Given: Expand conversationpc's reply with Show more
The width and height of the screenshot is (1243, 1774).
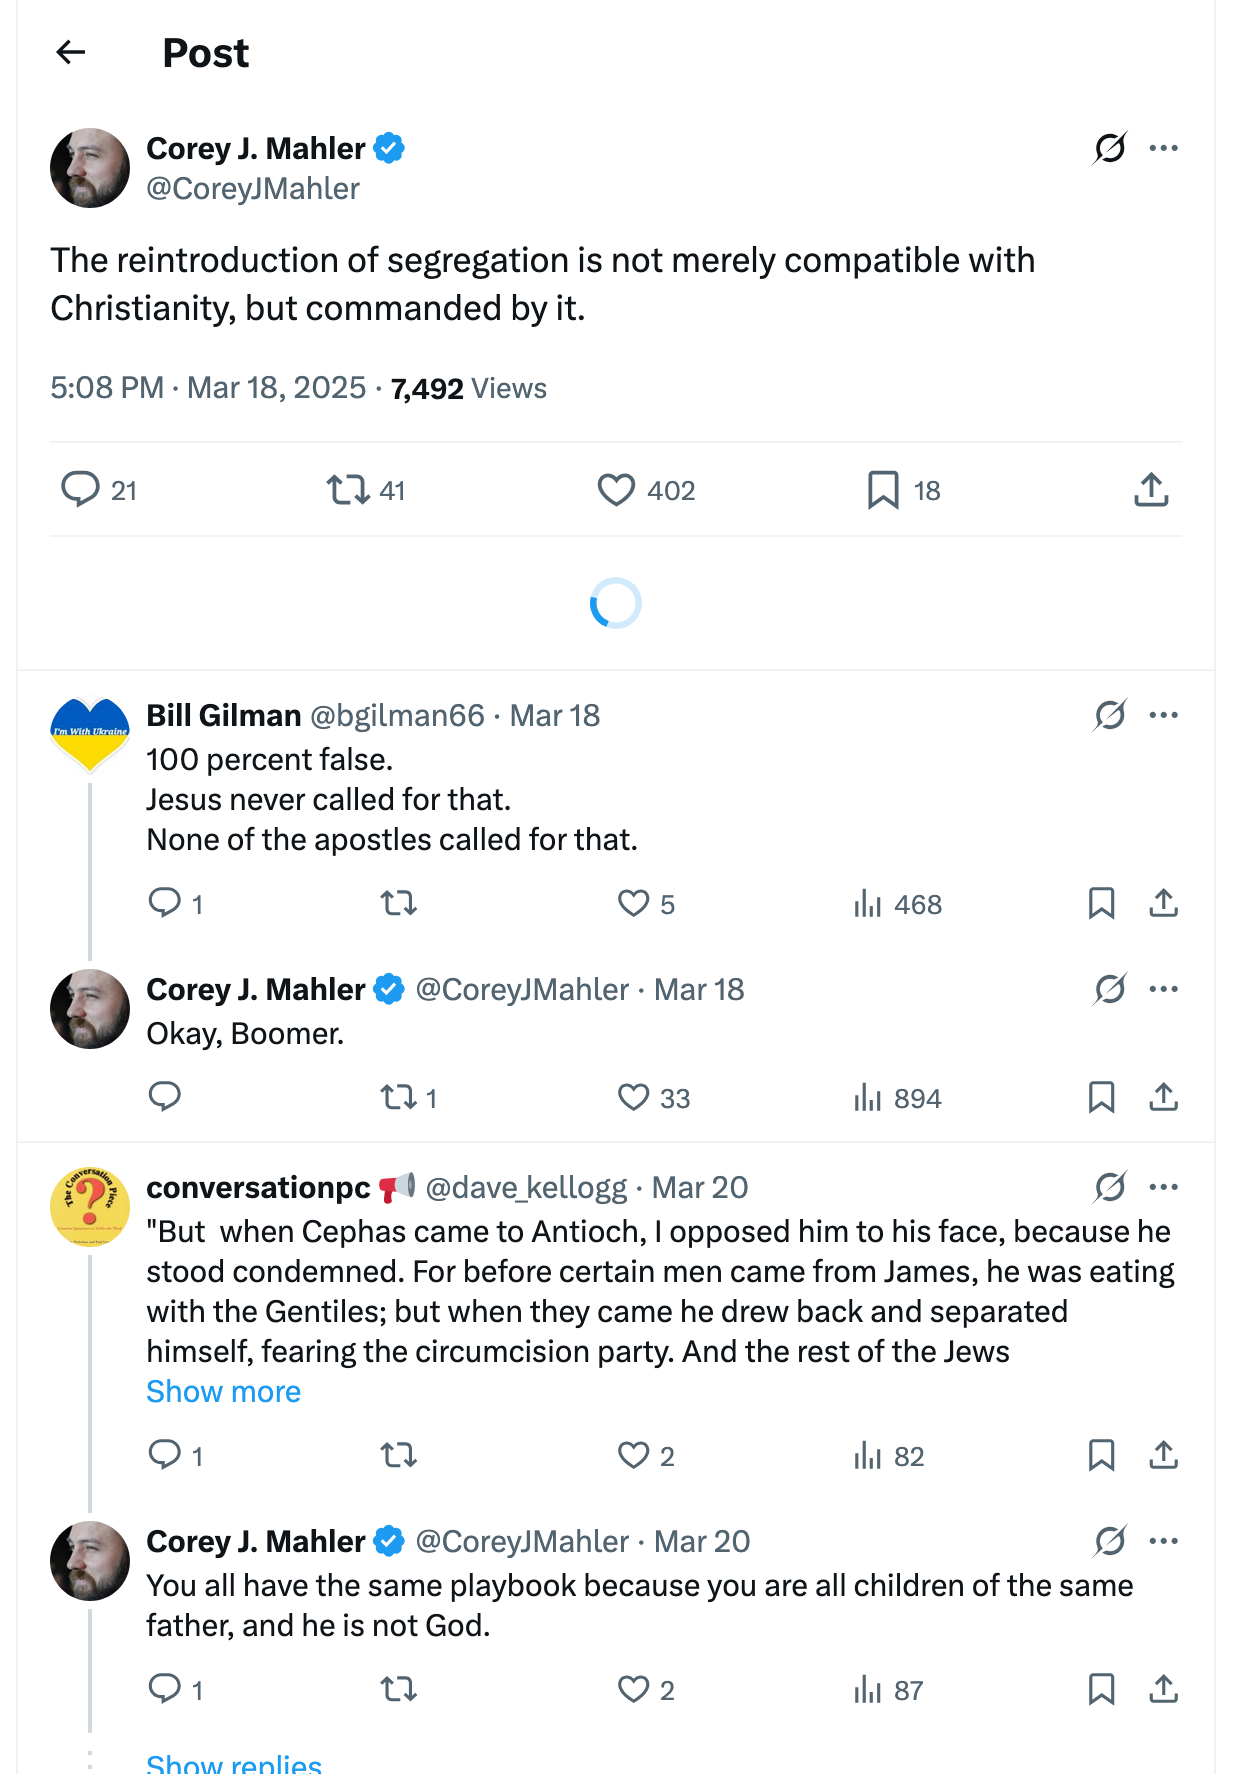Looking at the screenshot, I should click(223, 1392).
